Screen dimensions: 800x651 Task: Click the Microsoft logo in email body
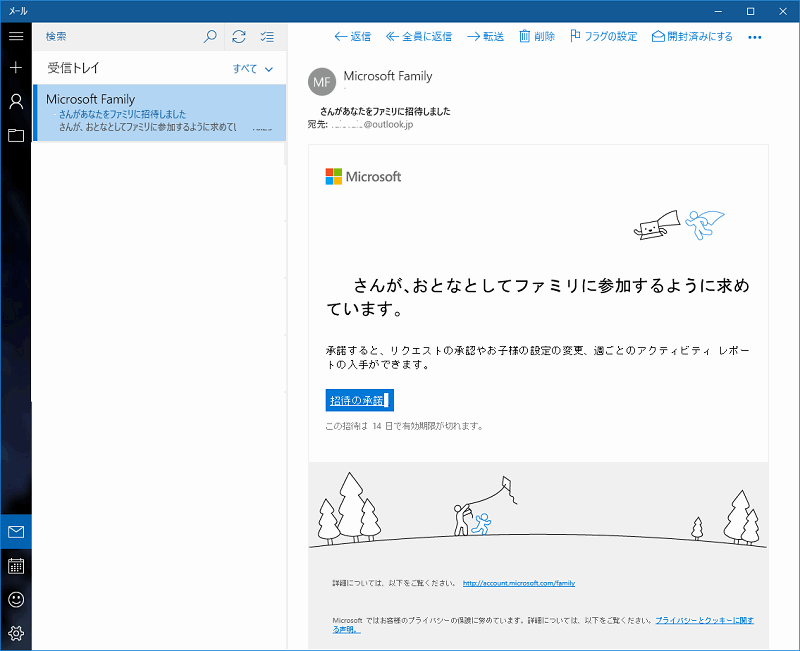[363, 177]
